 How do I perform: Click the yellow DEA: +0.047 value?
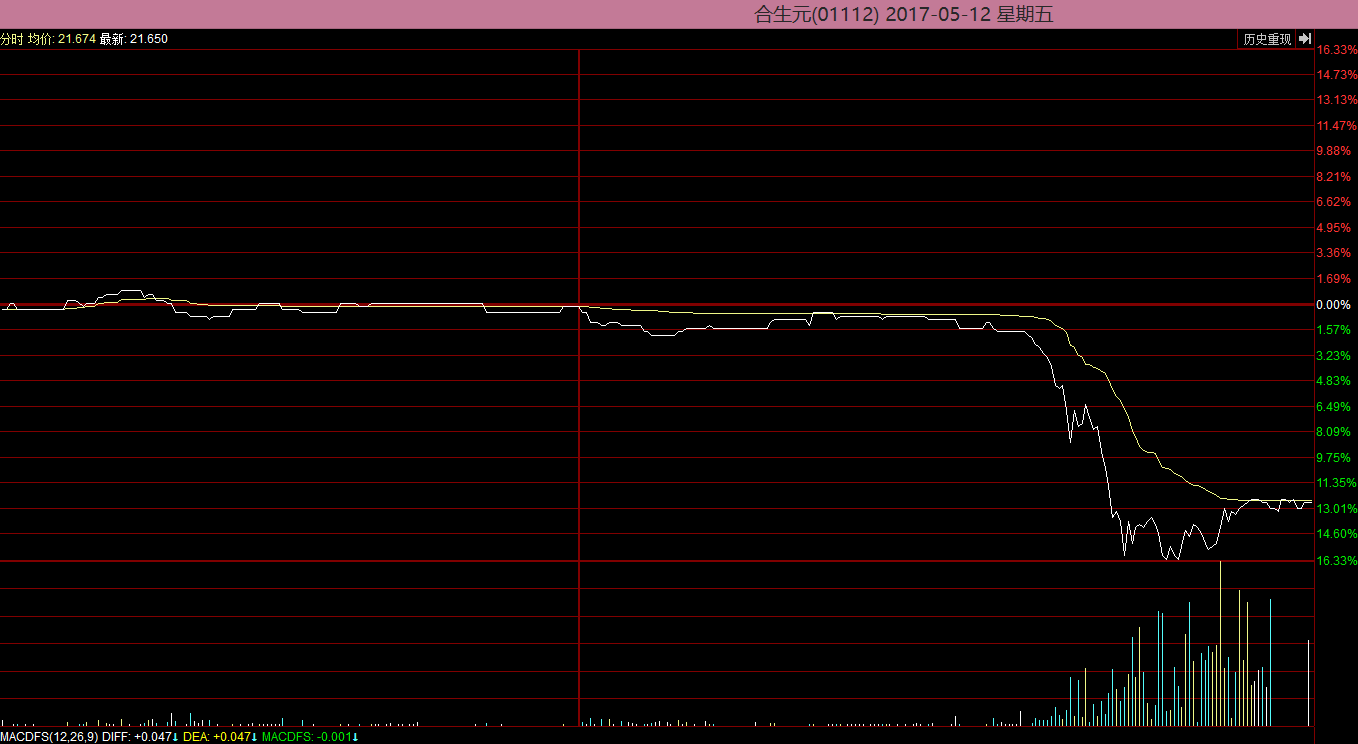click(220, 737)
